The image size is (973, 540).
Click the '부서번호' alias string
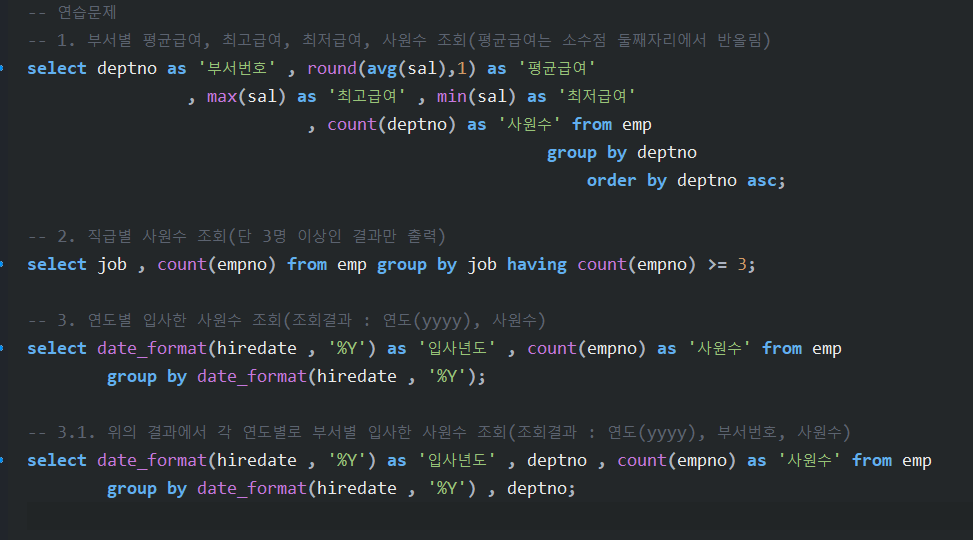(237, 68)
